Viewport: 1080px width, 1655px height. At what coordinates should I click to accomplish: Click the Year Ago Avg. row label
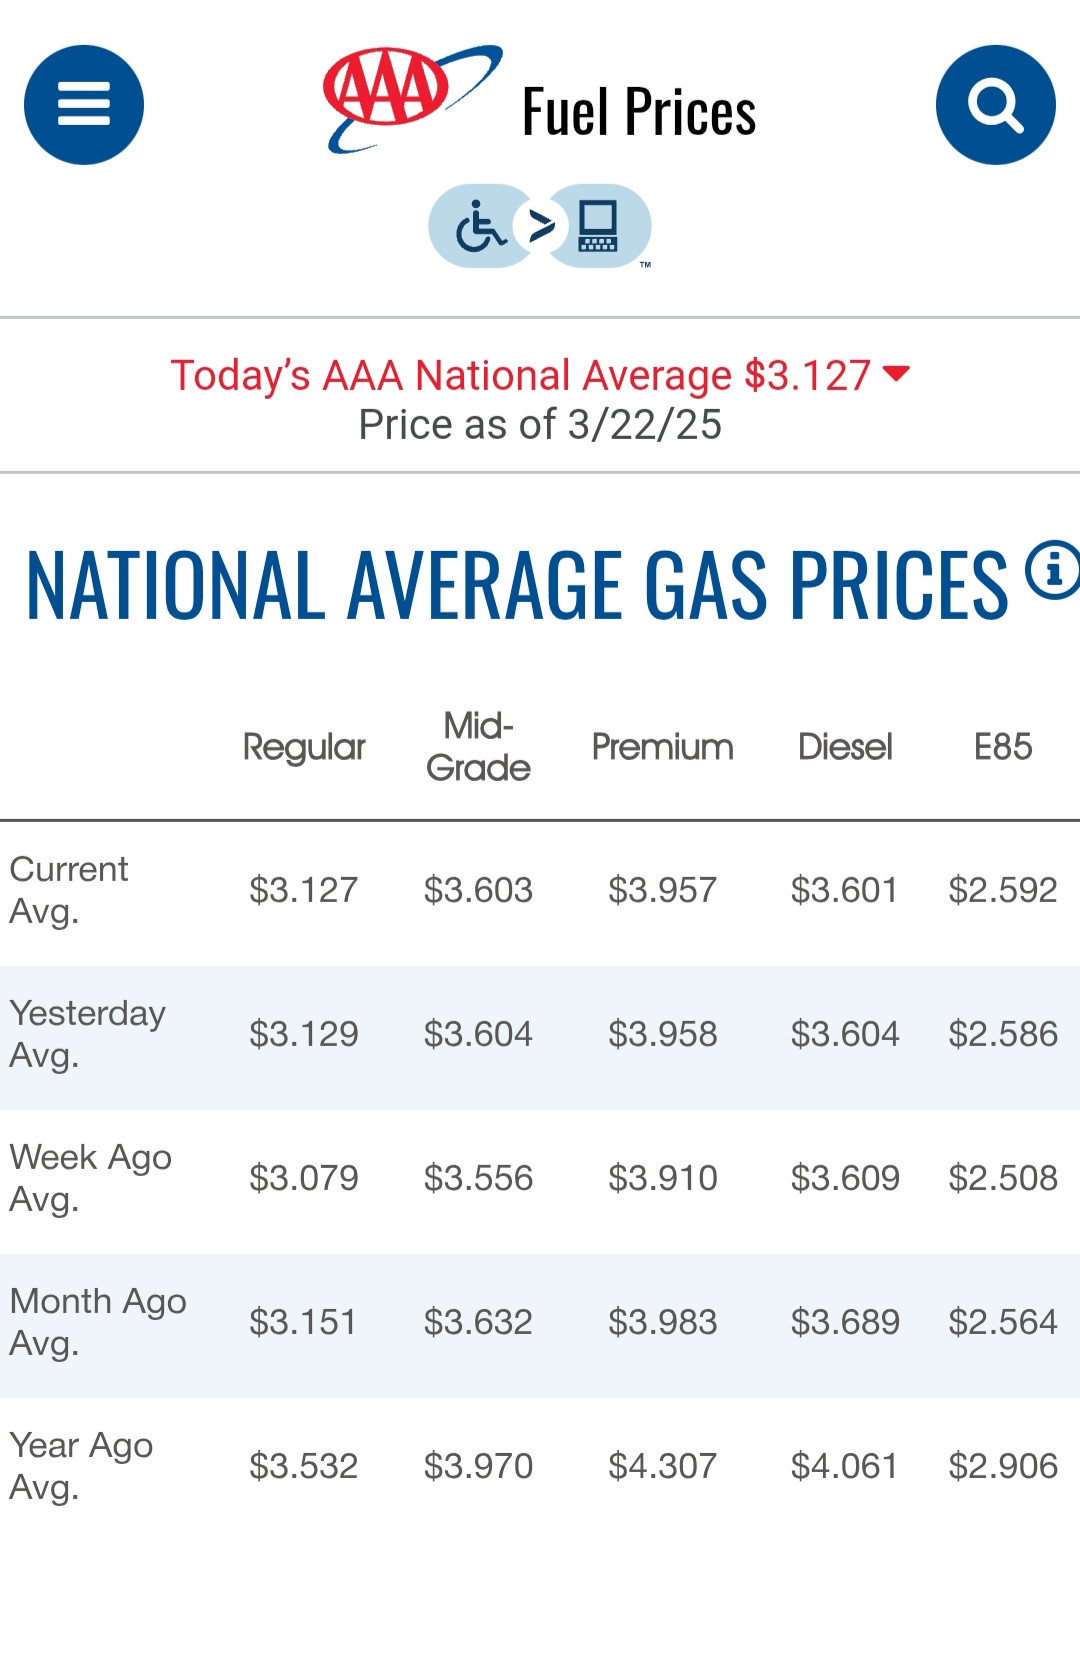point(81,1466)
